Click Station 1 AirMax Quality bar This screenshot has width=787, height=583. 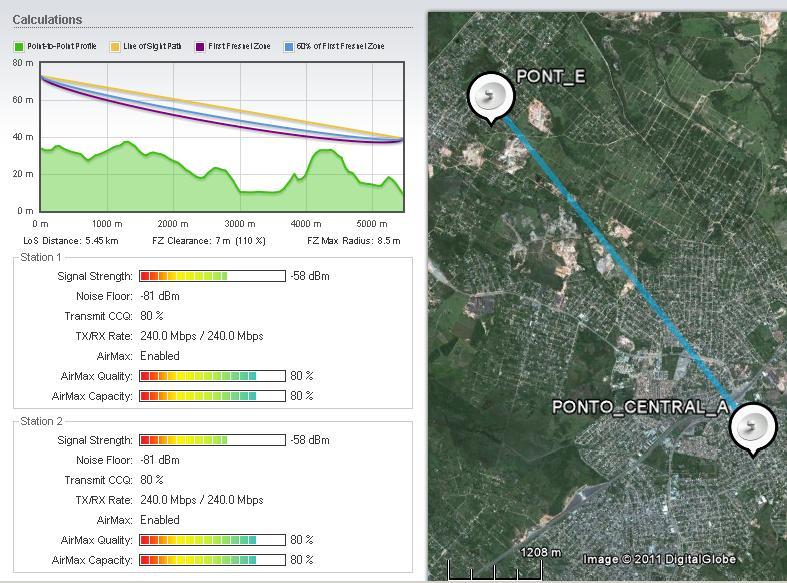(x=212, y=376)
